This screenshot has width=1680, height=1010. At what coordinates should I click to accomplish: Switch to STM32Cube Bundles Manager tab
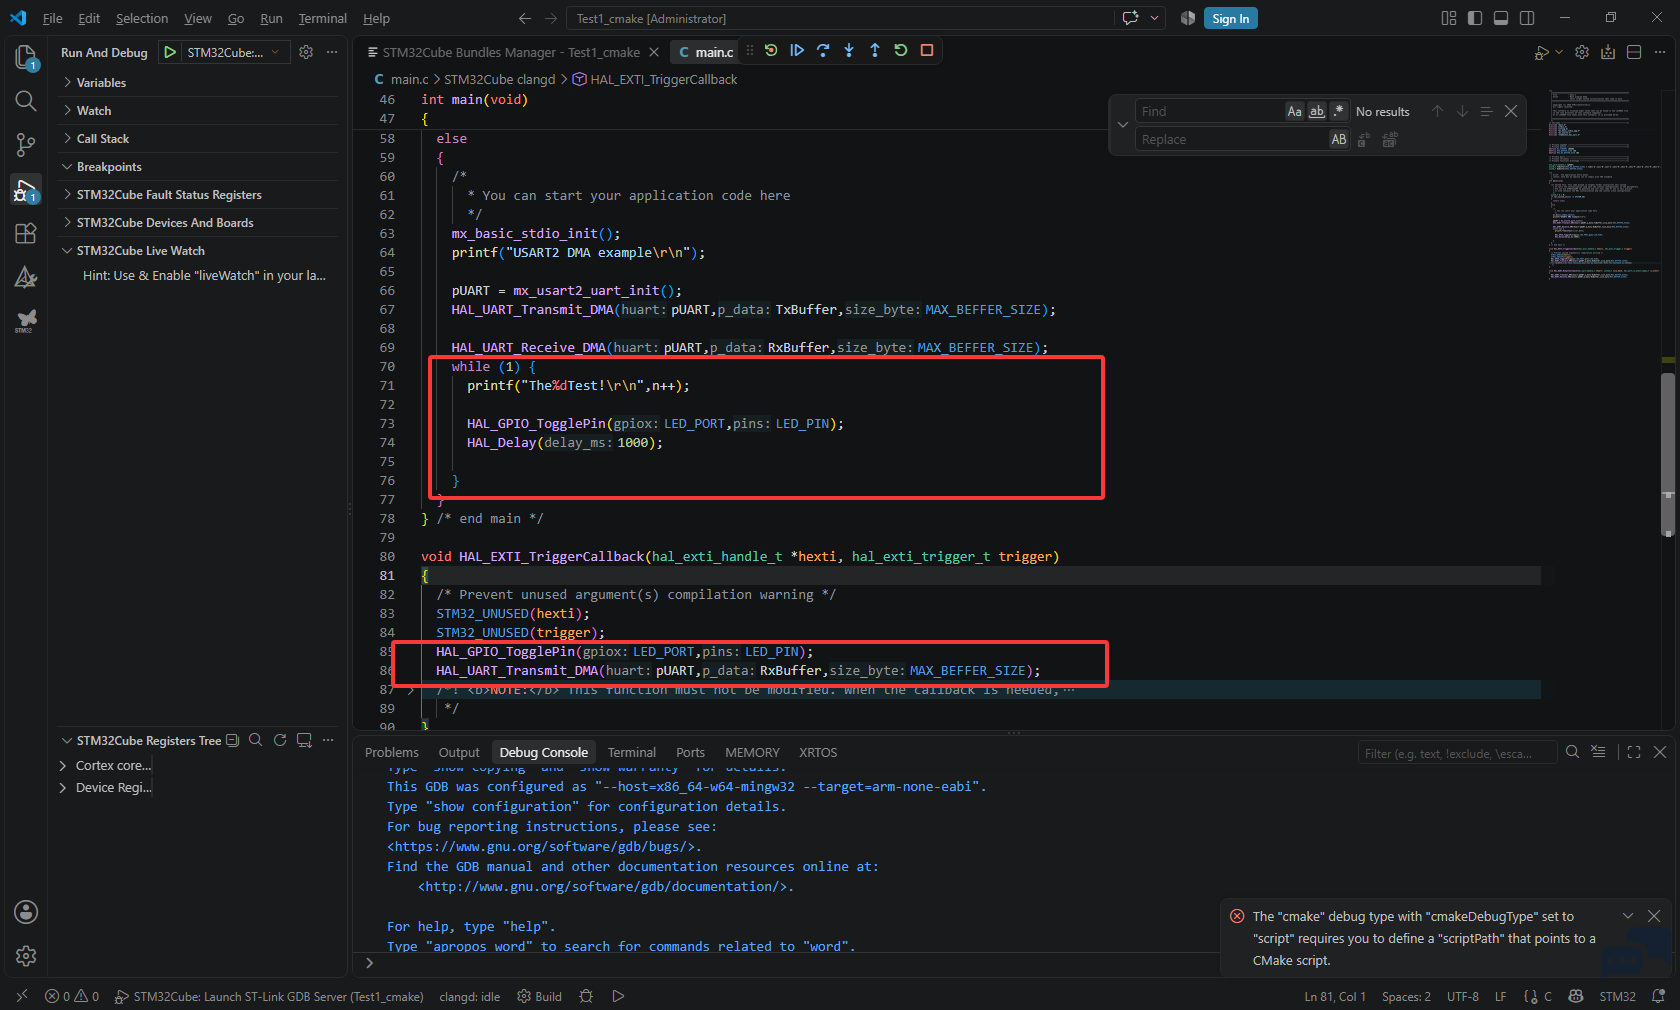(511, 52)
